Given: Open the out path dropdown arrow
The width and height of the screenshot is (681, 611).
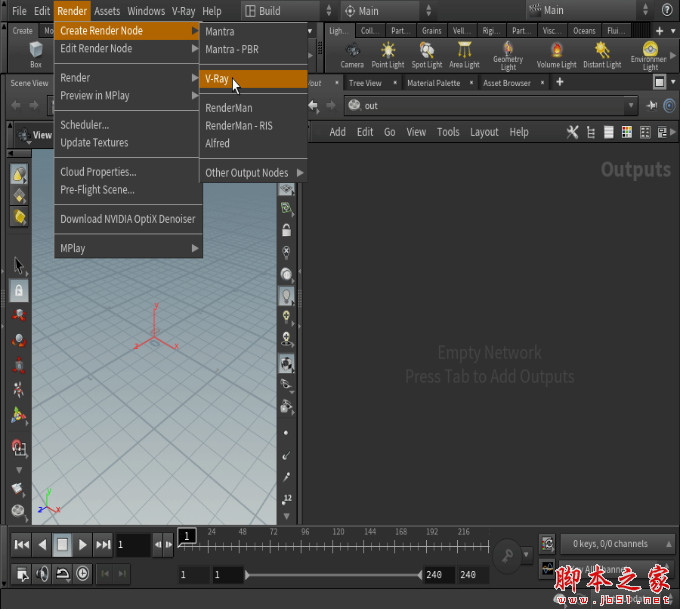Looking at the screenshot, I should (x=631, y=106).
